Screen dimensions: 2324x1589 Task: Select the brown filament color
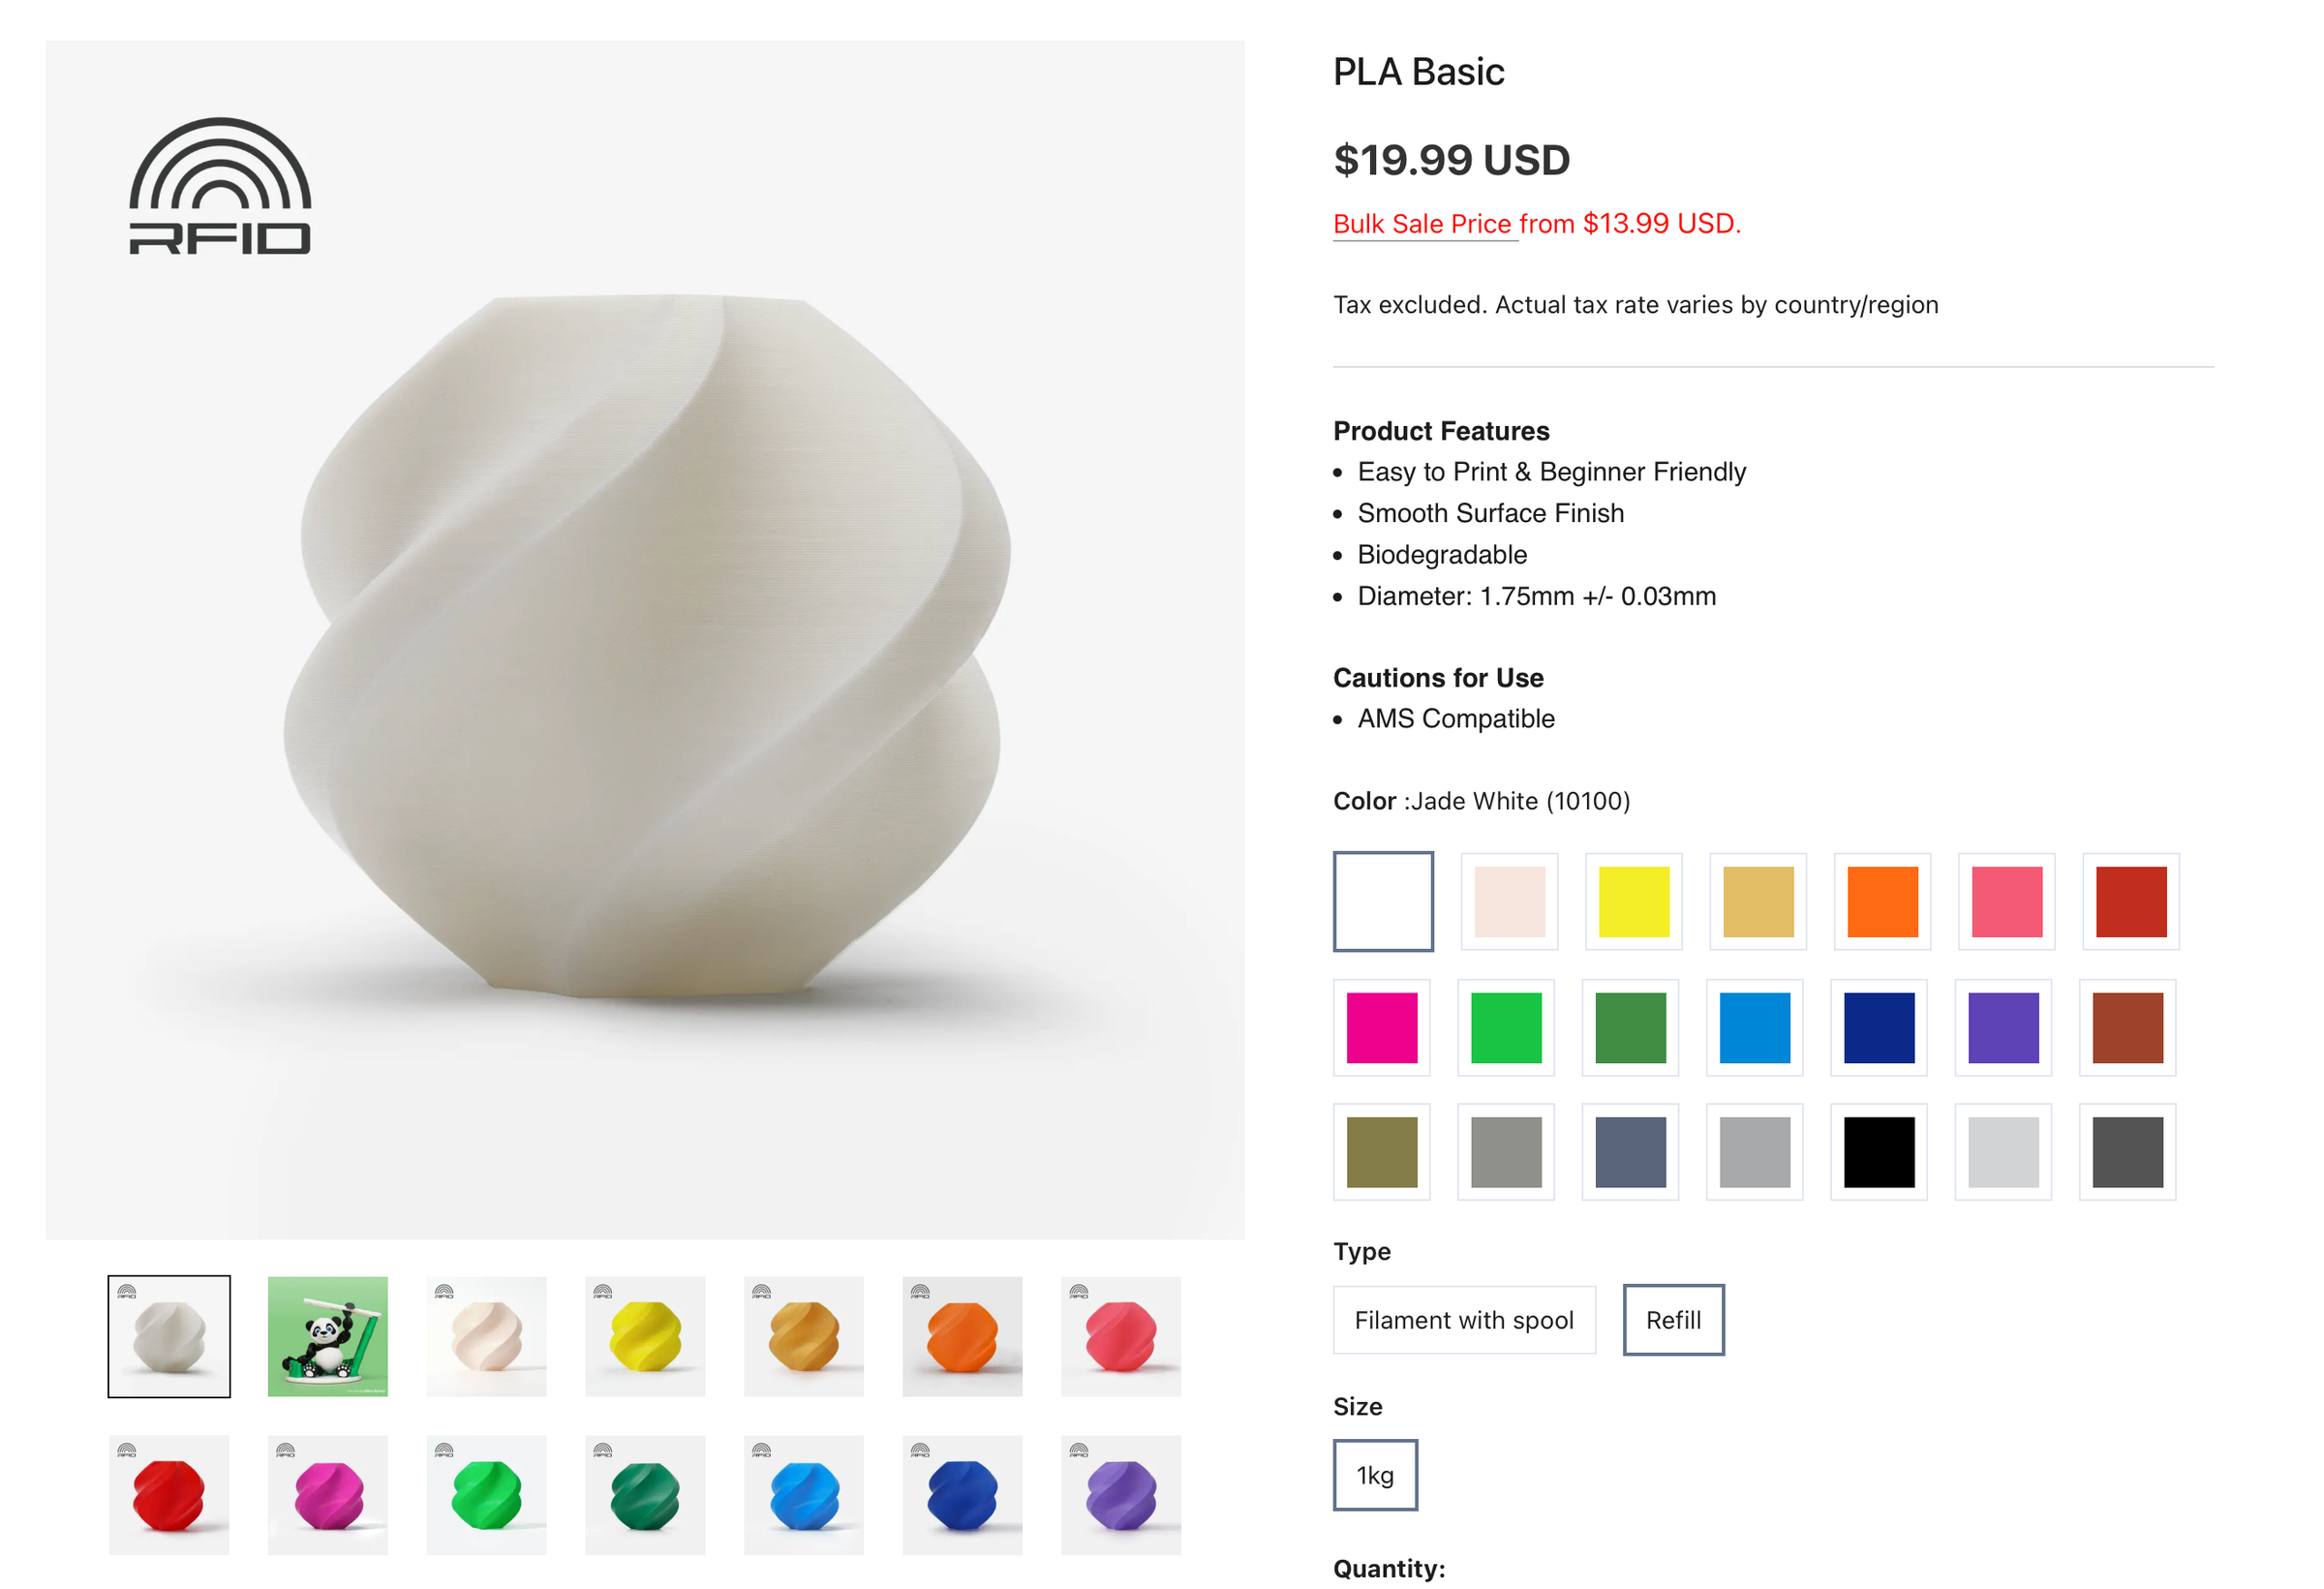point(2128,1028)
